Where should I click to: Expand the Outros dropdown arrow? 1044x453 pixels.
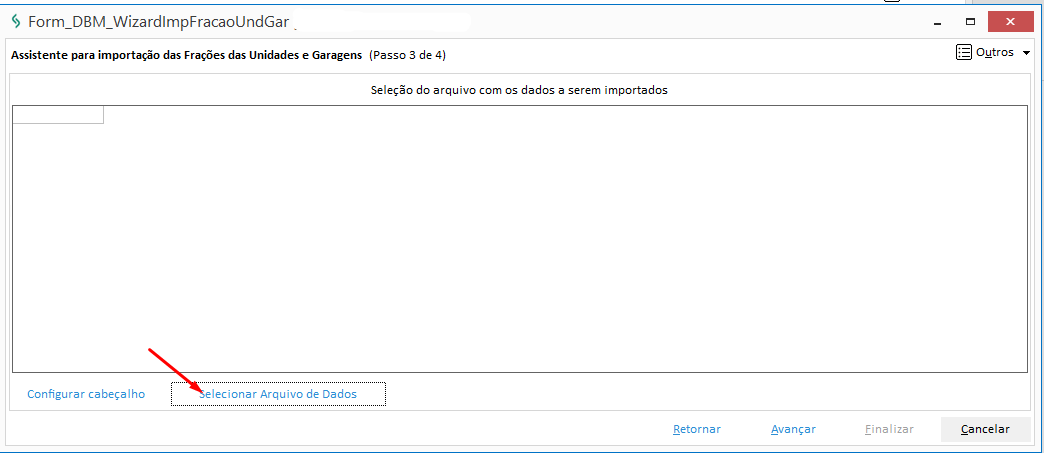pos(1027,53)
